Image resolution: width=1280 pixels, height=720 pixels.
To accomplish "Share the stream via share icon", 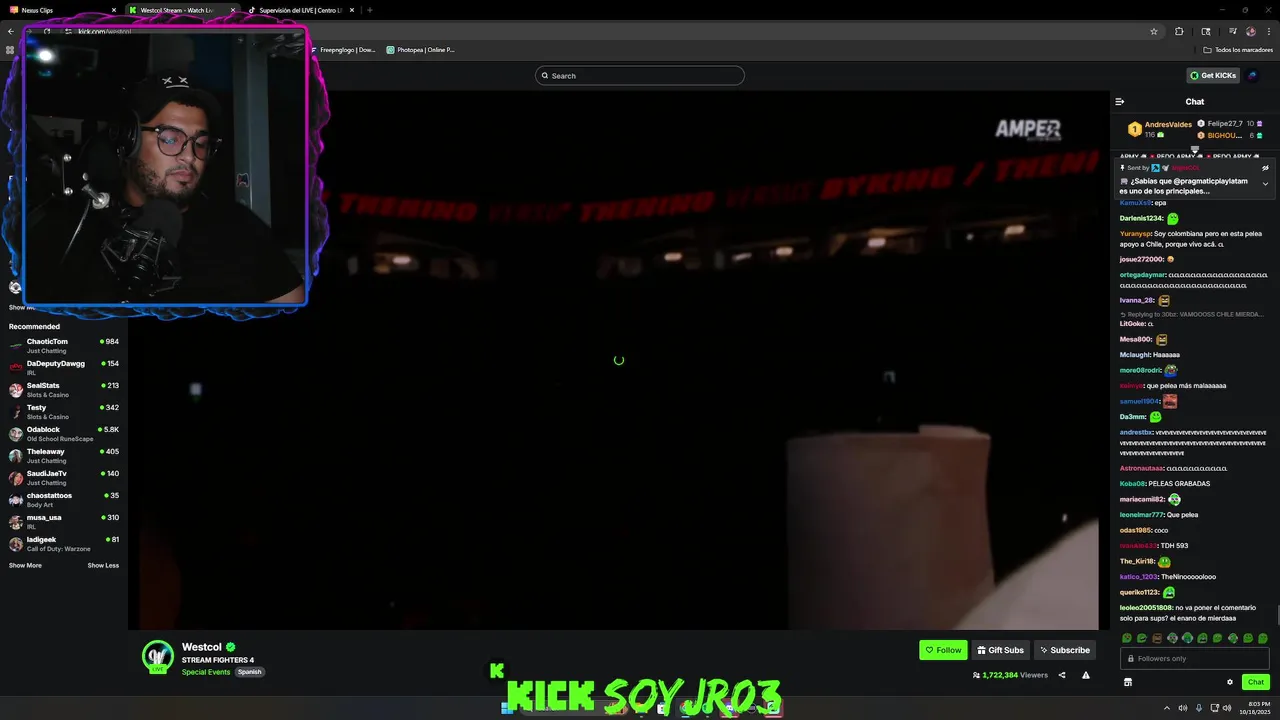I will [x=1062, y=675].
